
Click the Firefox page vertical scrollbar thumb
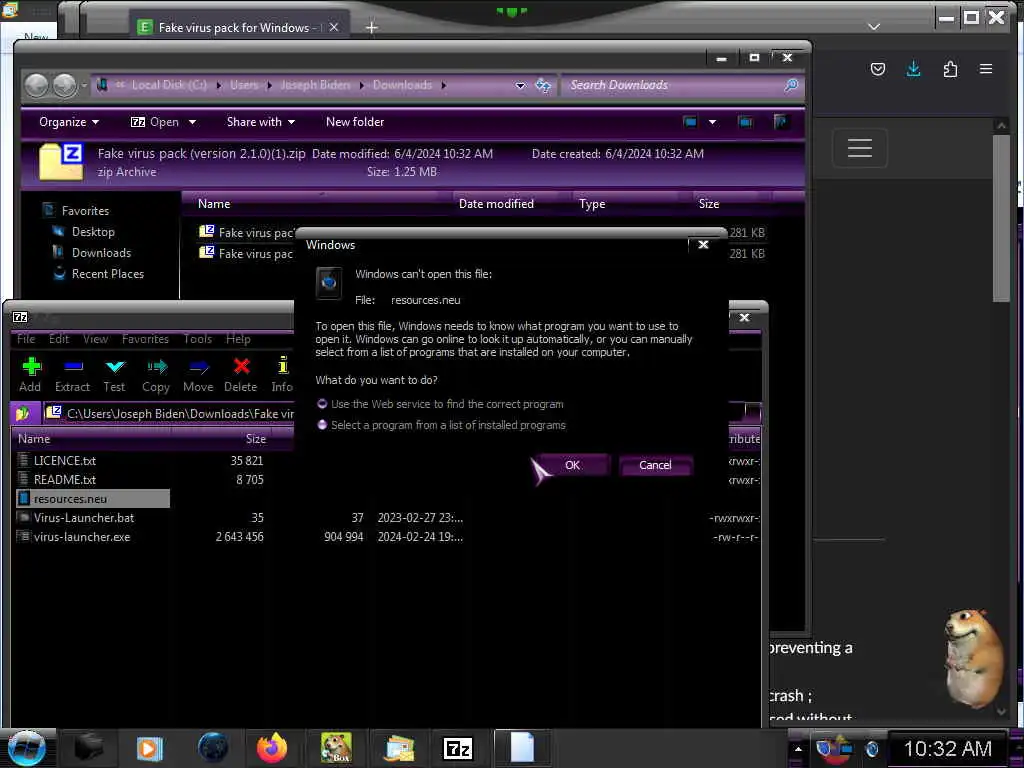point(1000,218)
